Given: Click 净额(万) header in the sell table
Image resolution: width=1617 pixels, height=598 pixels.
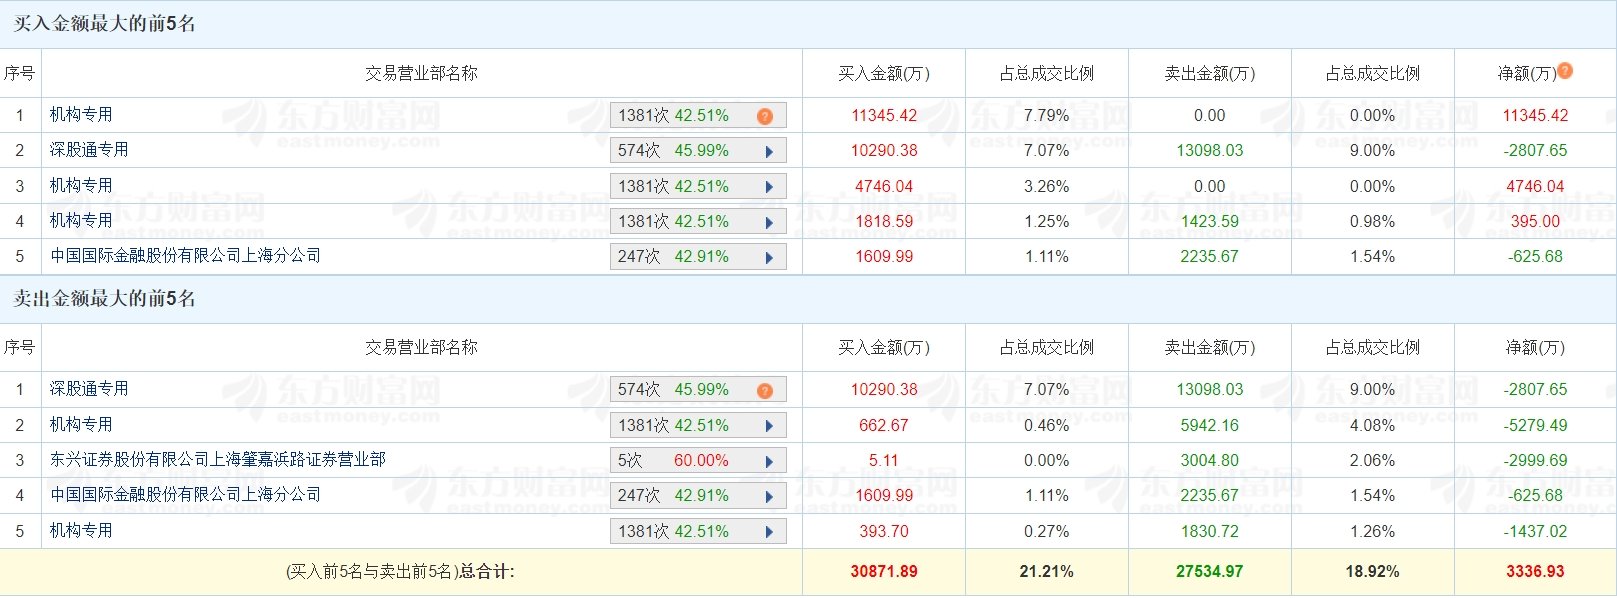Looking at the screenshot, I should tap(1536, 347).
